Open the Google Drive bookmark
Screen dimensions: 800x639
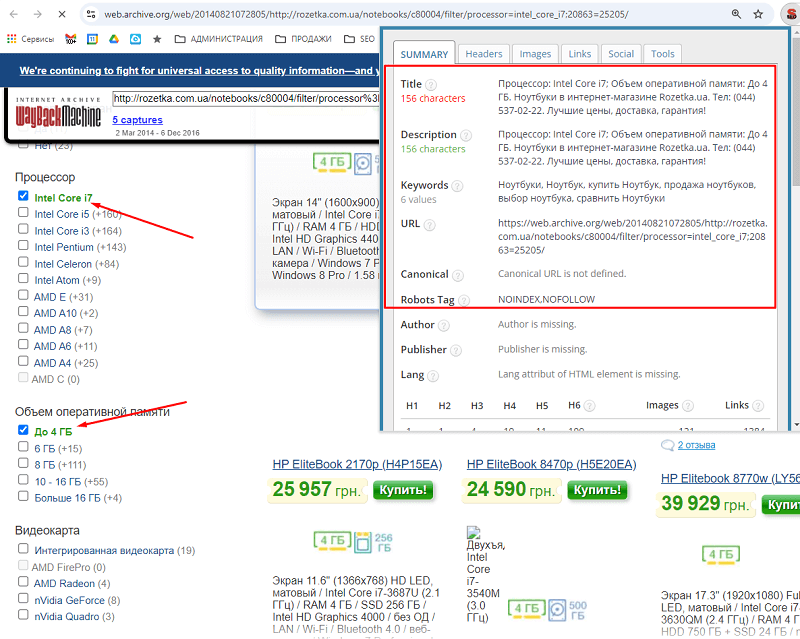coord(114,39)
